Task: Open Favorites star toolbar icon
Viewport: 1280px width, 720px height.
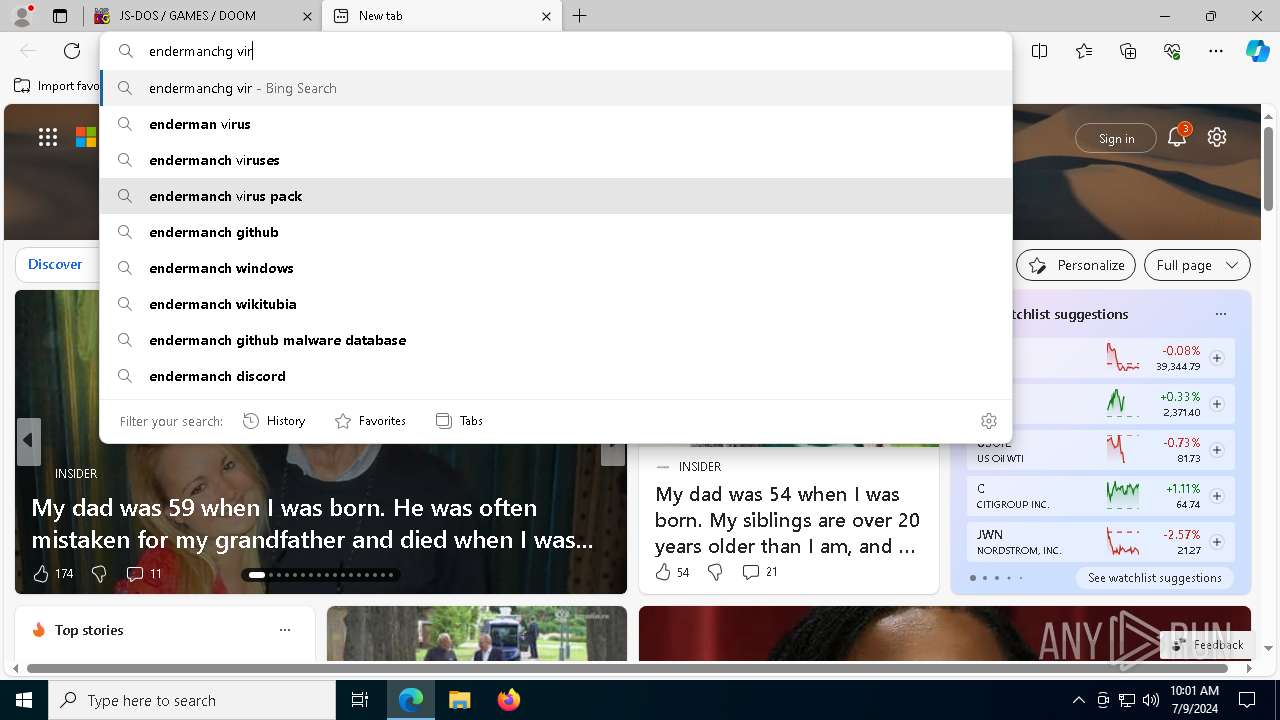Action: tap(1084, 51)
